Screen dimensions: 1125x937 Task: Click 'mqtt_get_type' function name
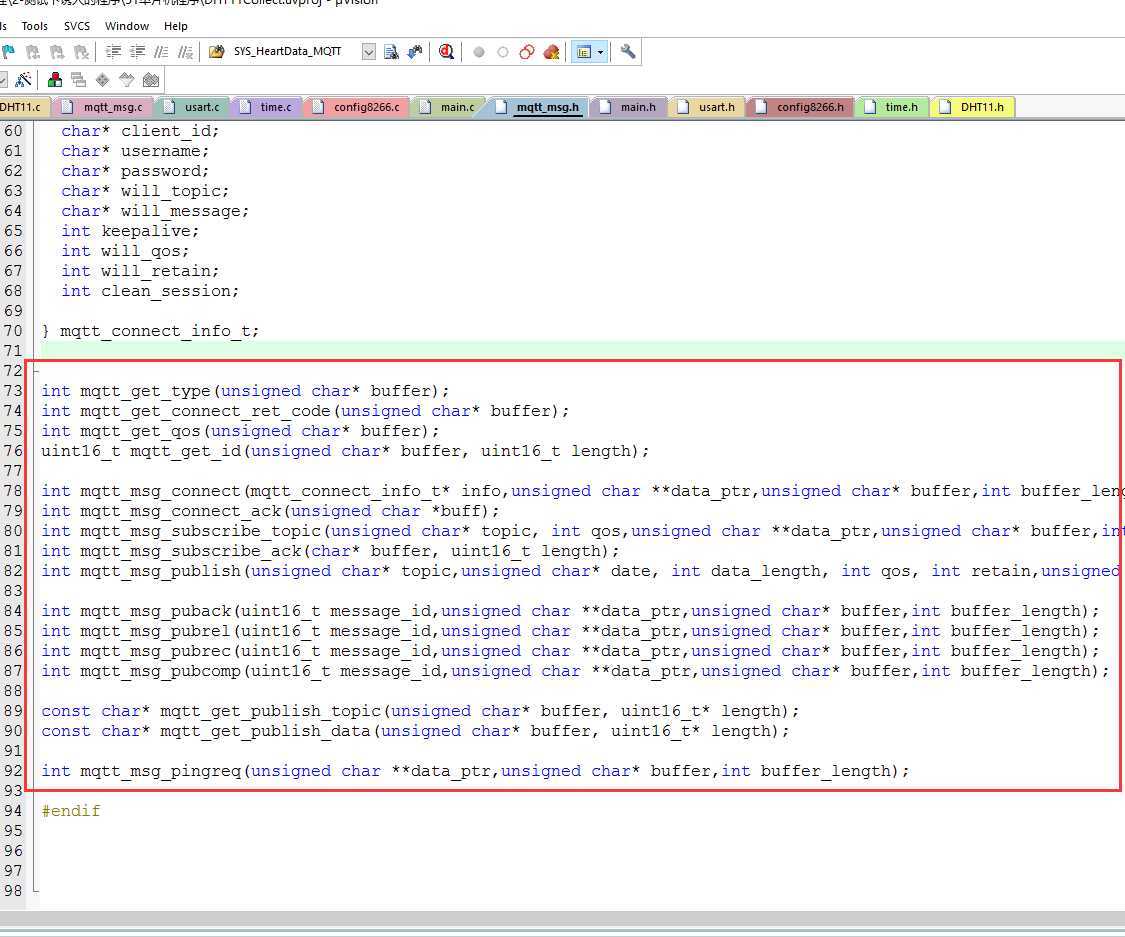[x=146, y=392]
